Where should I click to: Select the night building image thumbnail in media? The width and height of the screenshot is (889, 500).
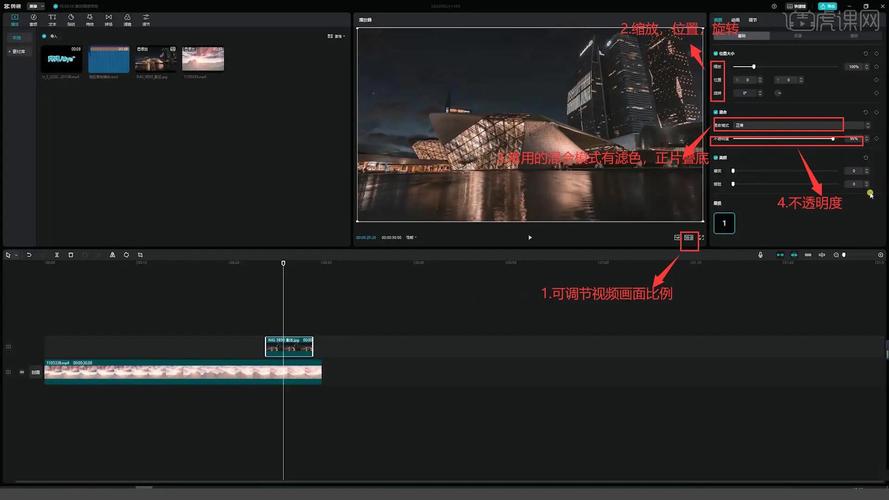click(155, 59)
